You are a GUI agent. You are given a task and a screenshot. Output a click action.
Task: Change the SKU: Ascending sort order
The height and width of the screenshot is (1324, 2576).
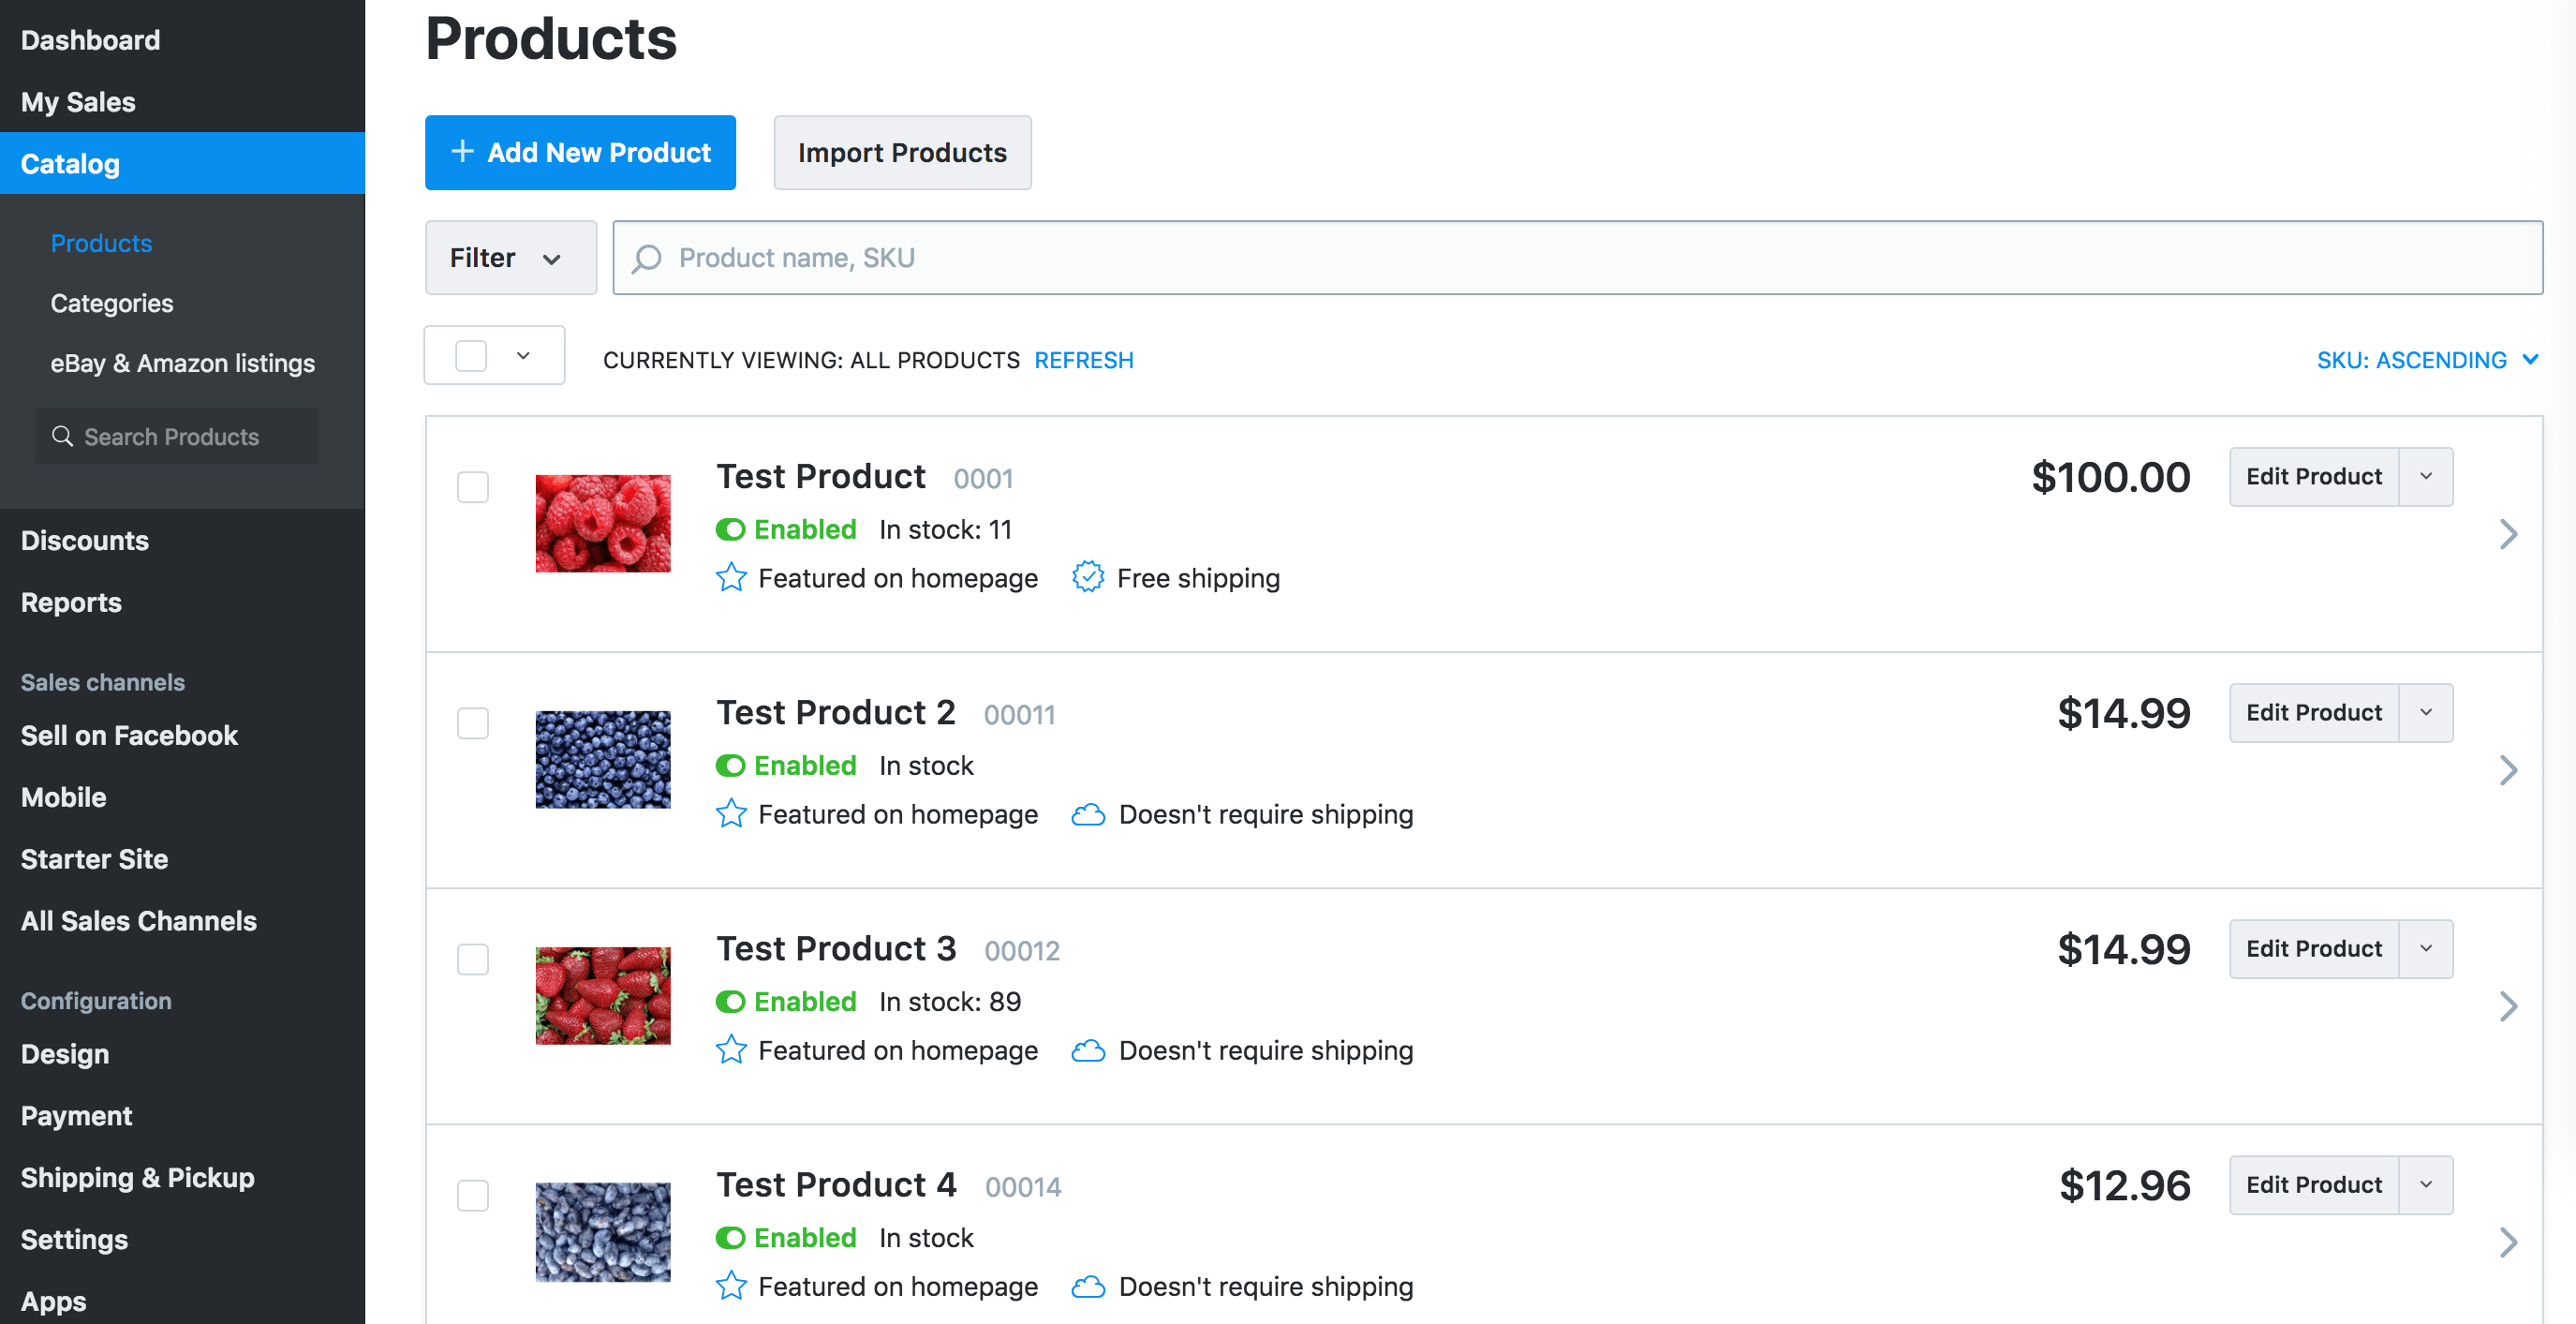coord(2426,360)
